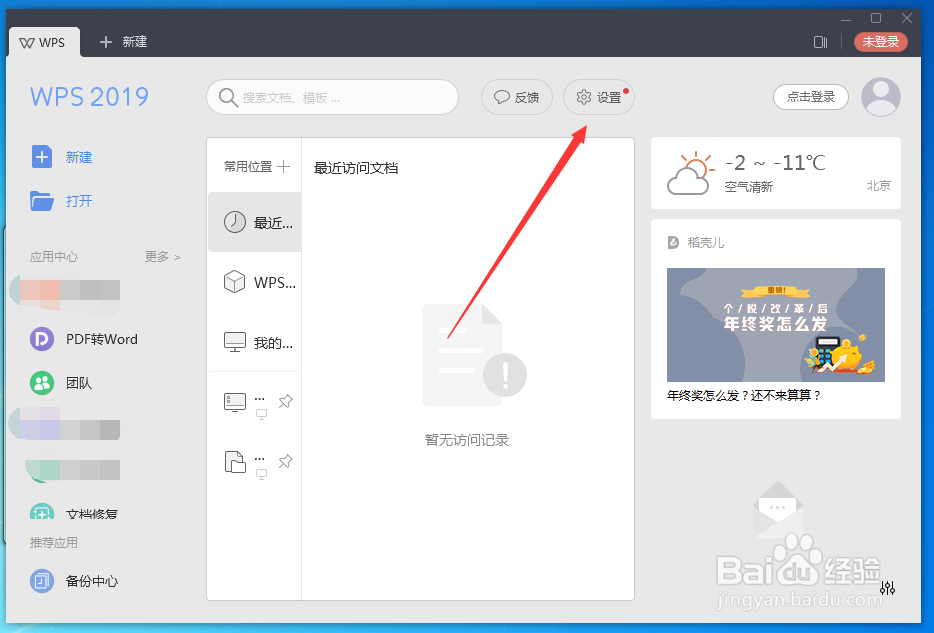The image size is (934, 633).
Task: Click the 空气清新 air quality text
Action: point(749,187)
